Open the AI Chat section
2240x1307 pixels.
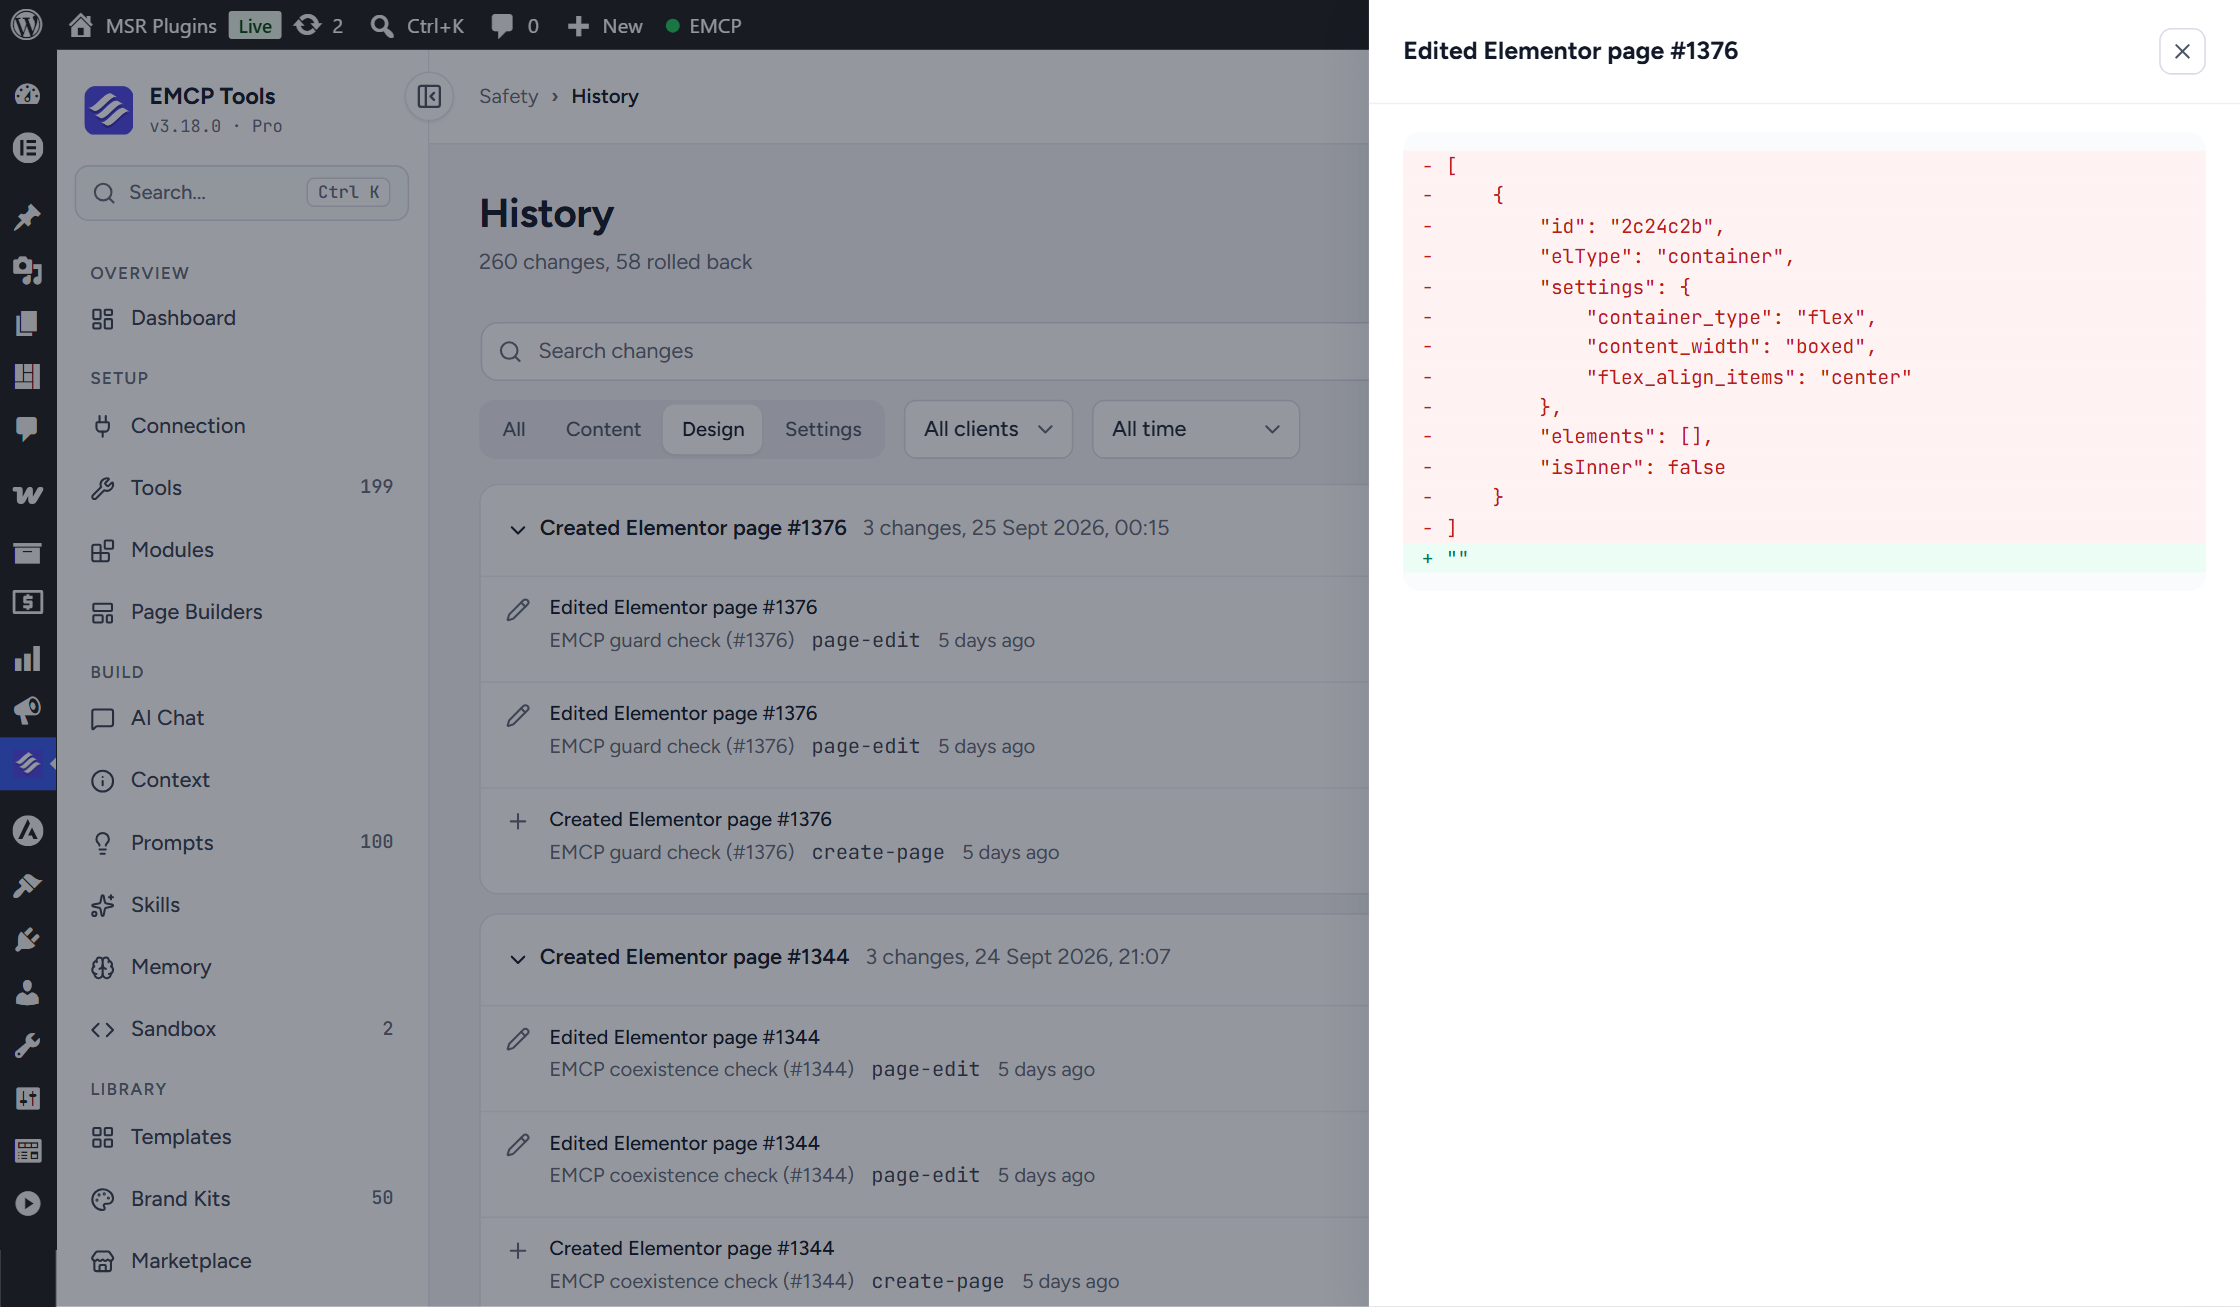tap(241, 718)
